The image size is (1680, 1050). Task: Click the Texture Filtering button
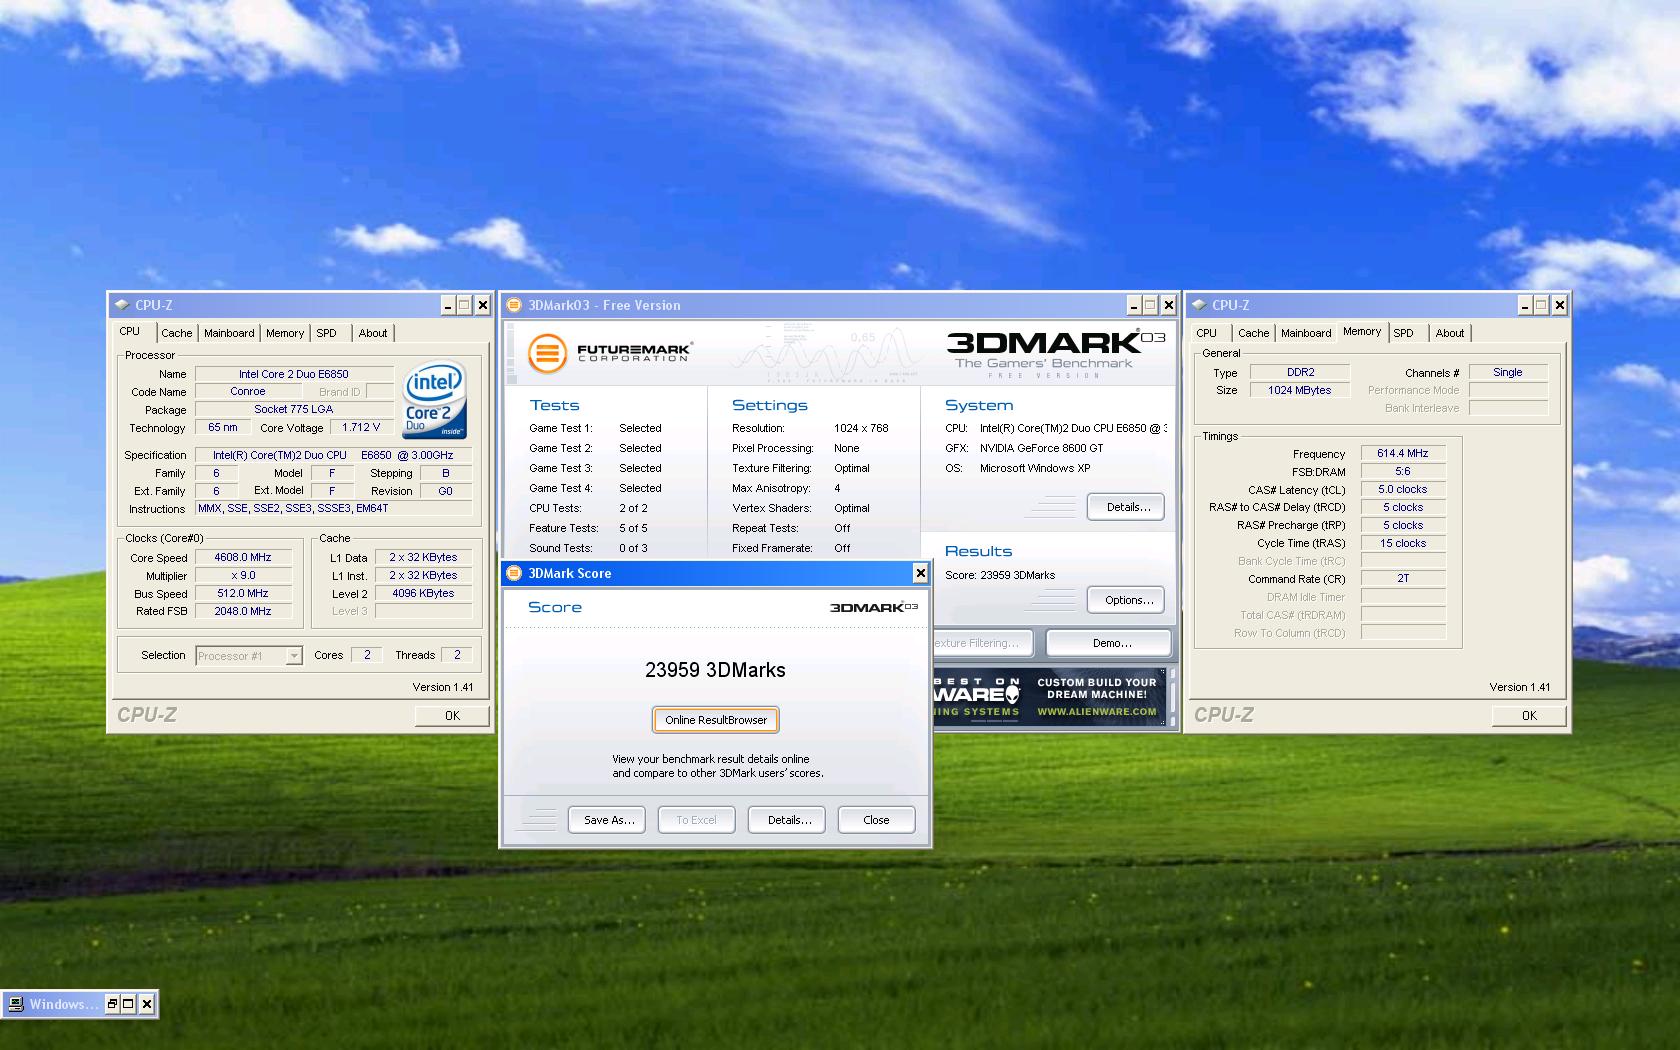point(985,643)
